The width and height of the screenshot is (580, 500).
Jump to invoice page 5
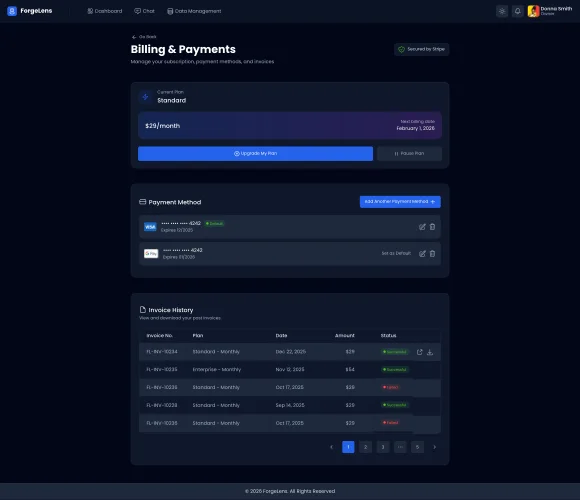click(417, 447)
